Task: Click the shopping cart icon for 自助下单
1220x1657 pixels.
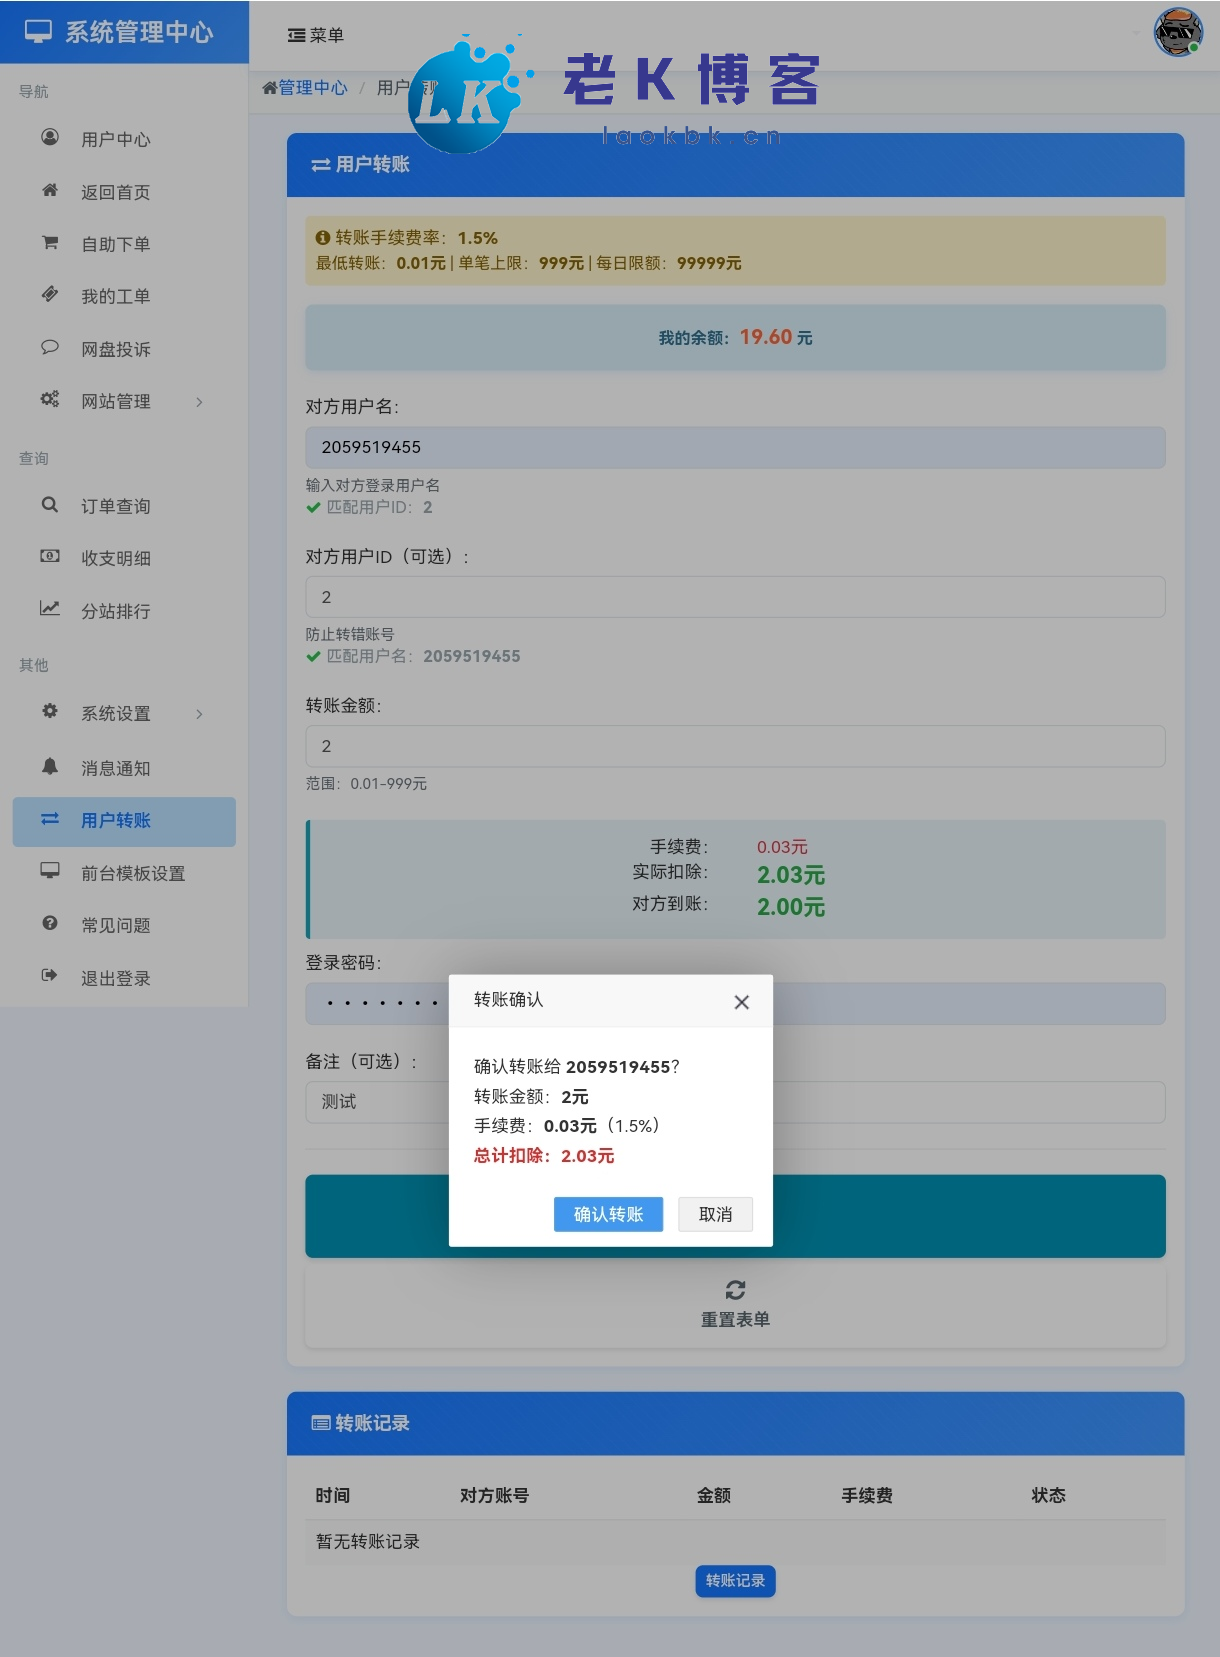Action: click(x=49, y=242)
